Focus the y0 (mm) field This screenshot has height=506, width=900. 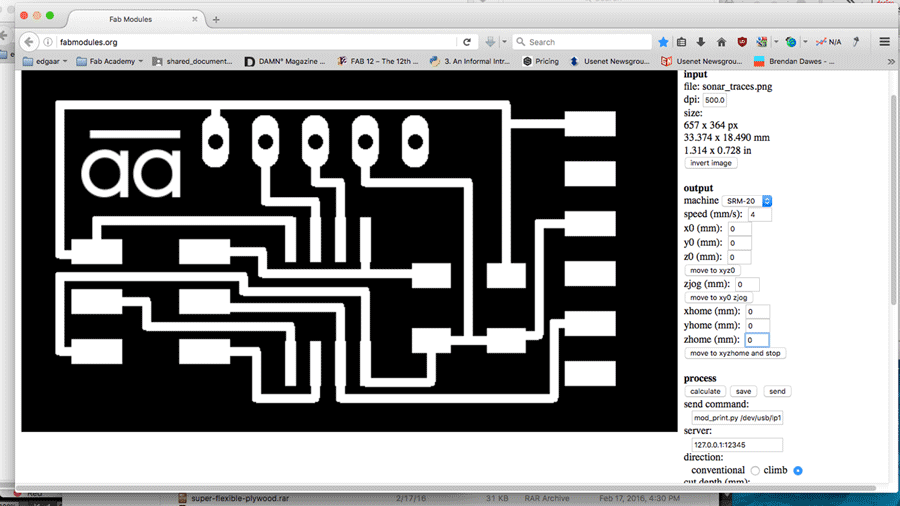coord(739,243)
